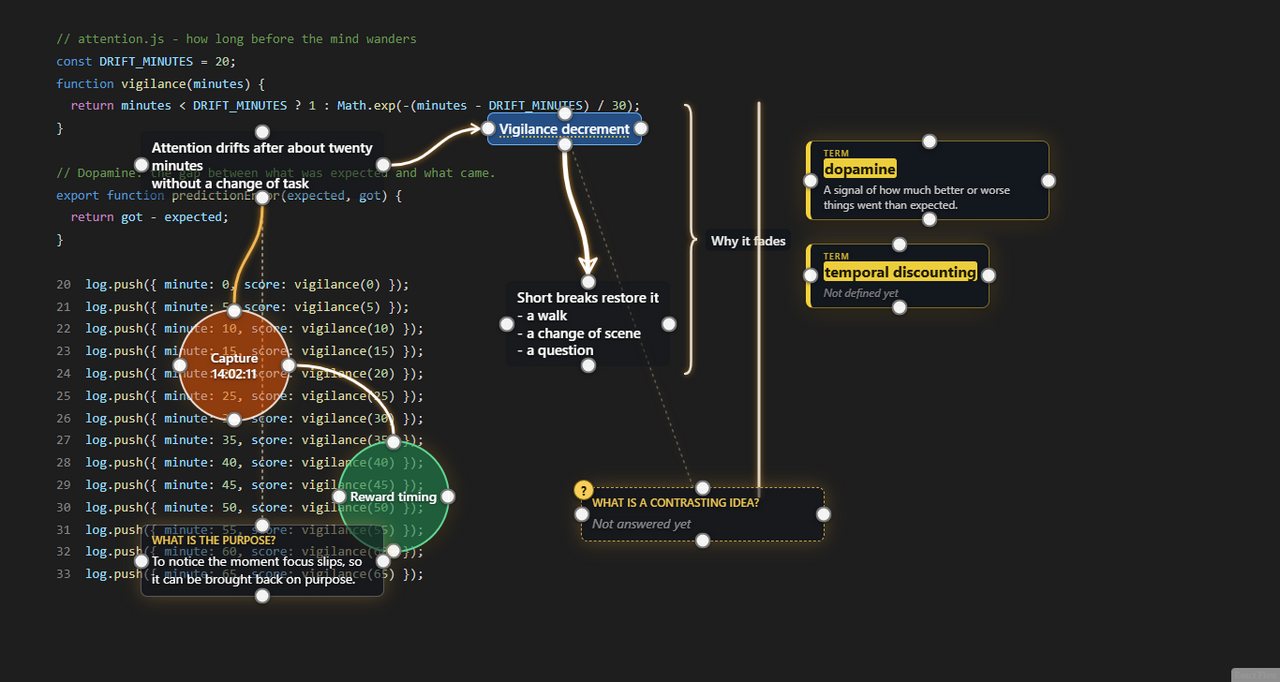
Task: Click right handle of Capture circle
Action: click(x=289, y=365)
